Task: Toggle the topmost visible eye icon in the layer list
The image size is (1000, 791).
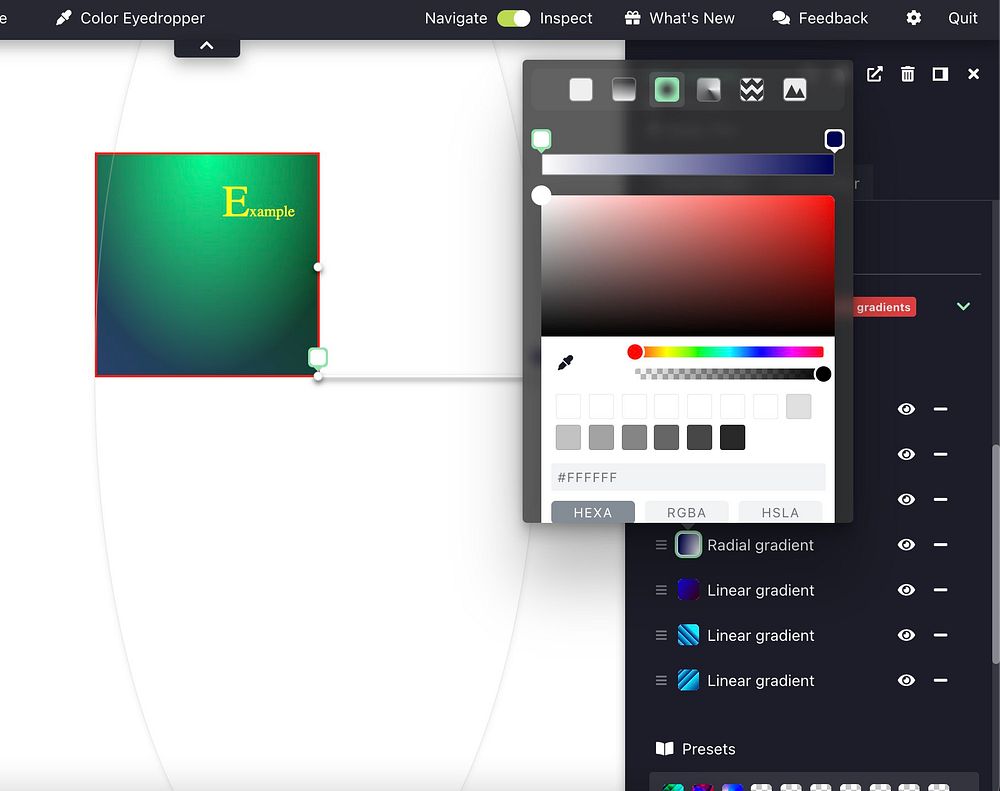Action: (906, 409)
